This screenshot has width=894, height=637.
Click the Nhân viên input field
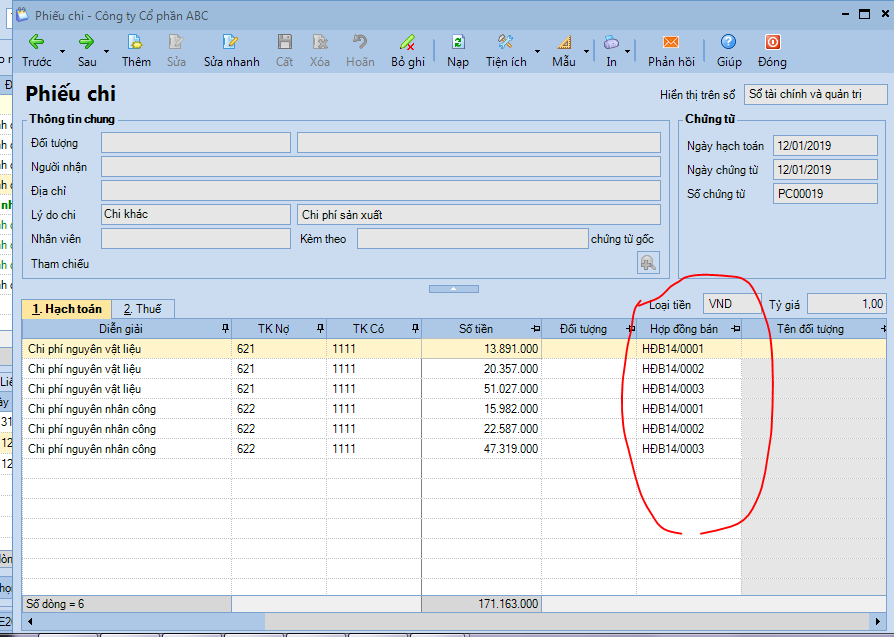pyautogui.click(x=196, y=238)
